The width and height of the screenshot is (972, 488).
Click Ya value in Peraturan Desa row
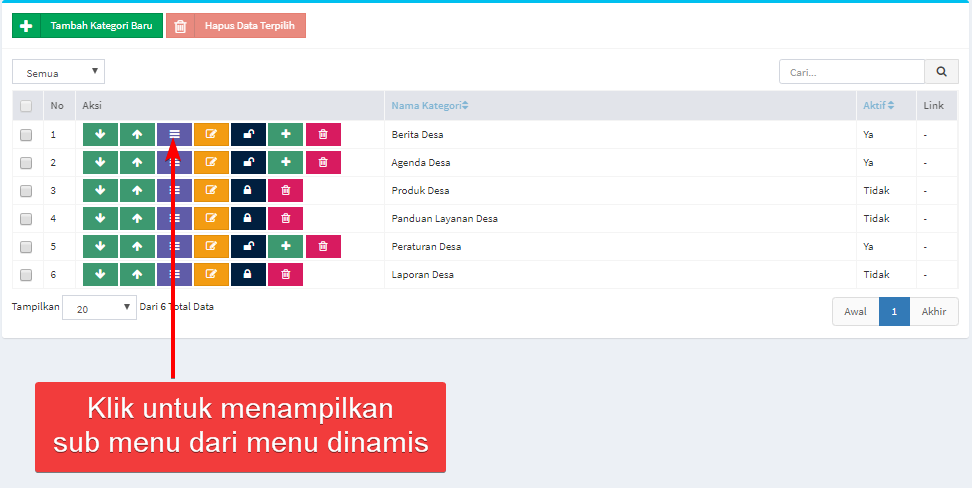tap(868, 246)
